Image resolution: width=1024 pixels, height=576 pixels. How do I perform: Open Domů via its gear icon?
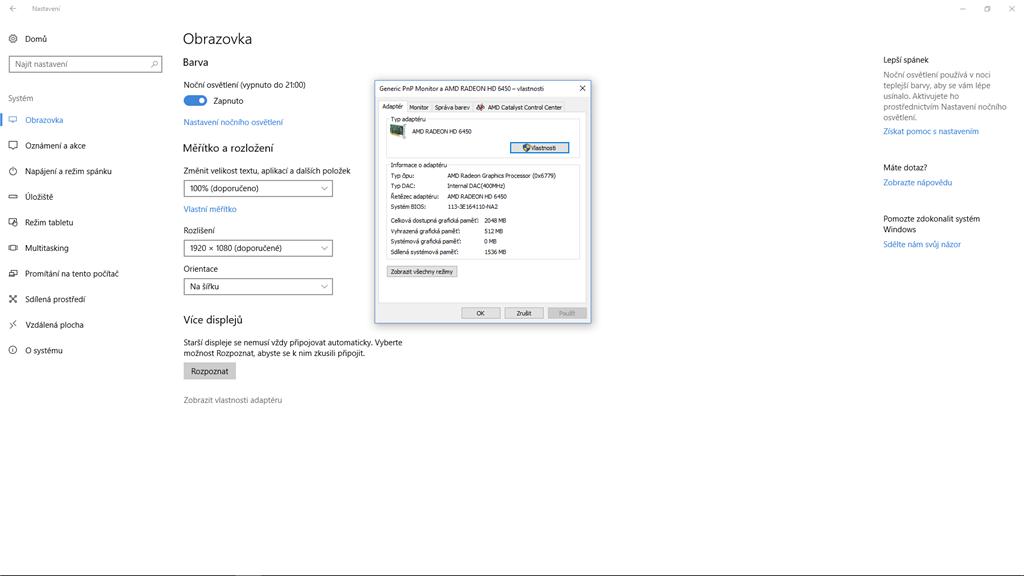coord(13,39)
